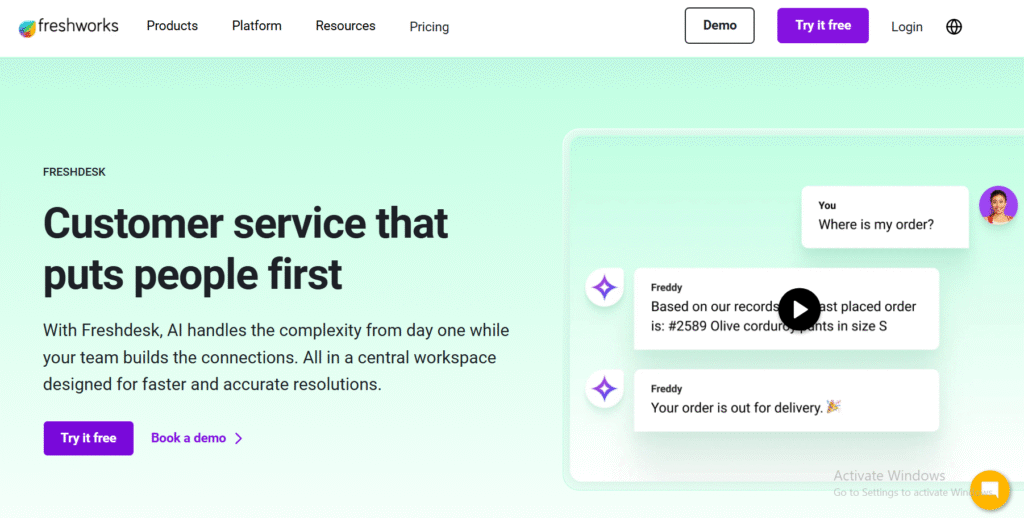1024x518 pixels.
Task: Click the "Where is my order?" chat bubble
Action: 885,216
